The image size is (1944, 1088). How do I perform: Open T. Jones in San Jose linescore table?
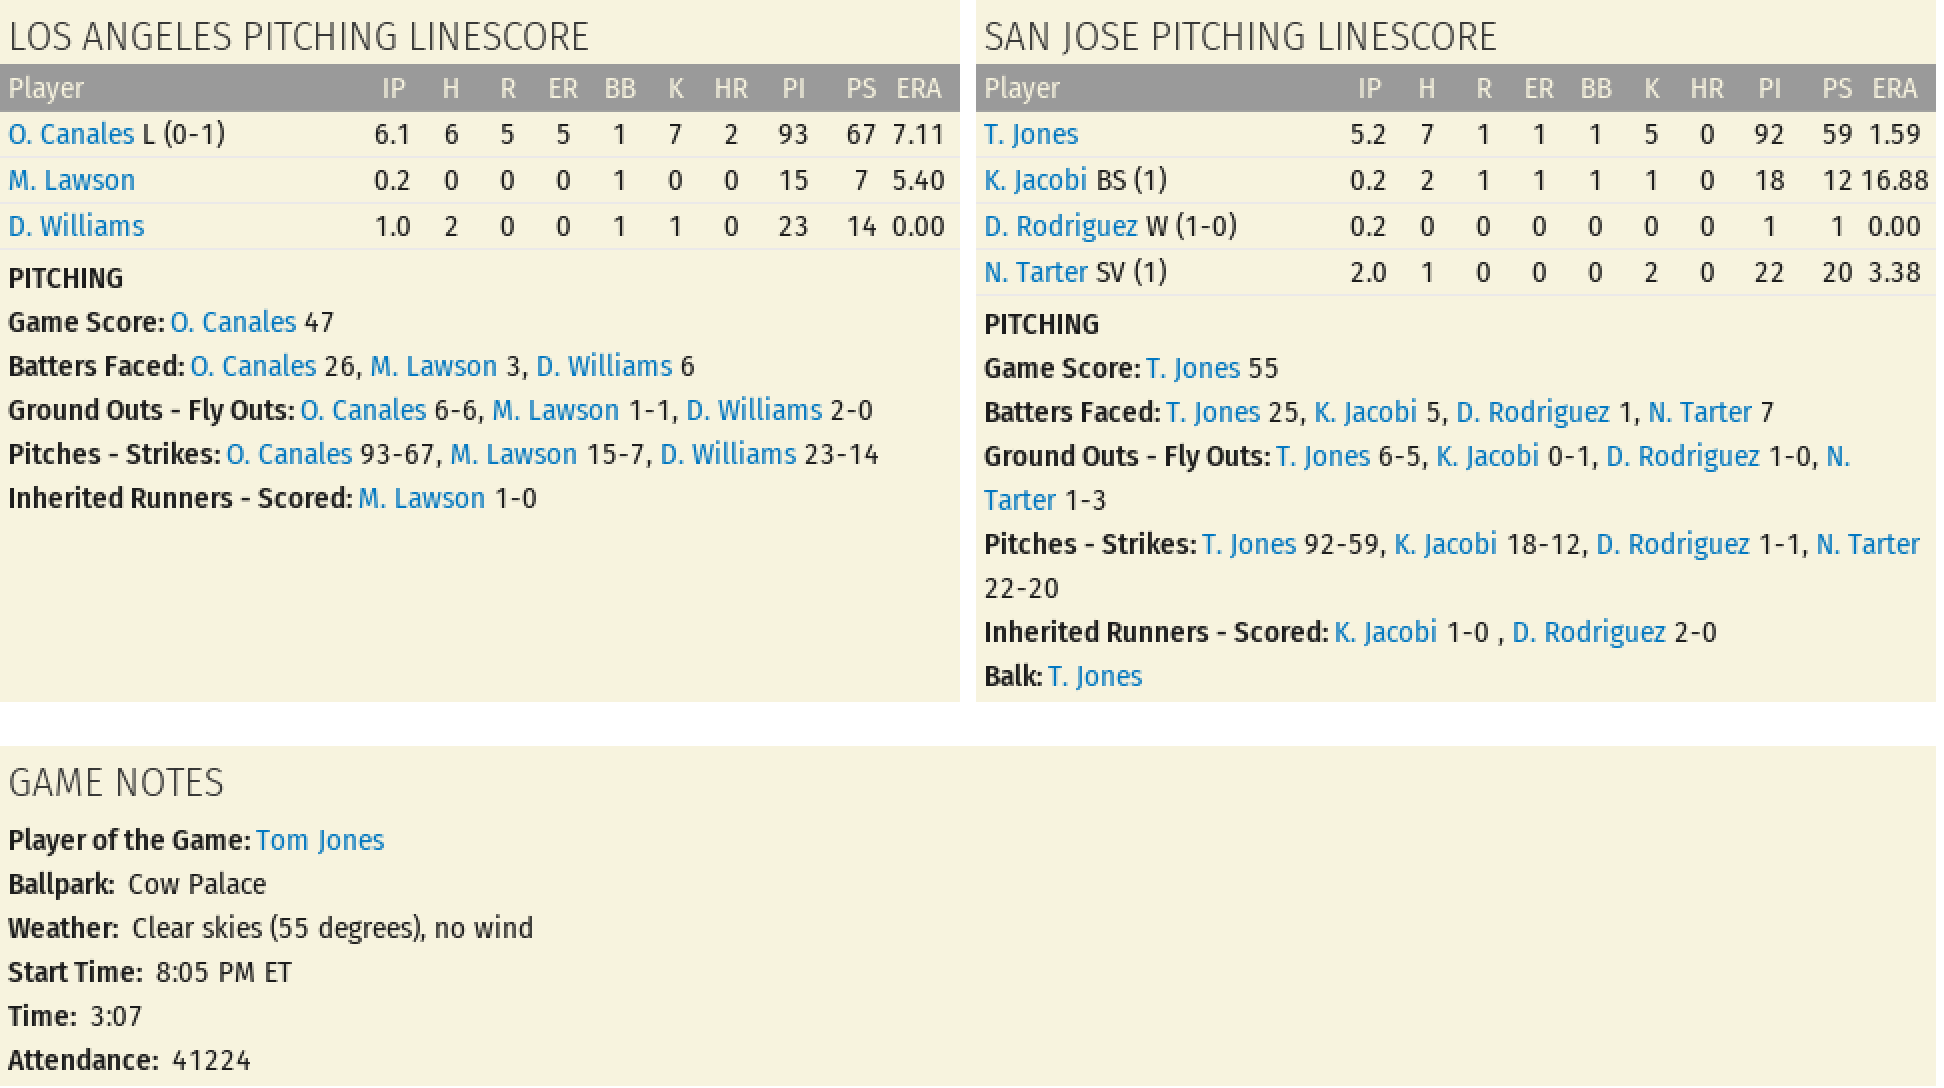click(1031, 134)
